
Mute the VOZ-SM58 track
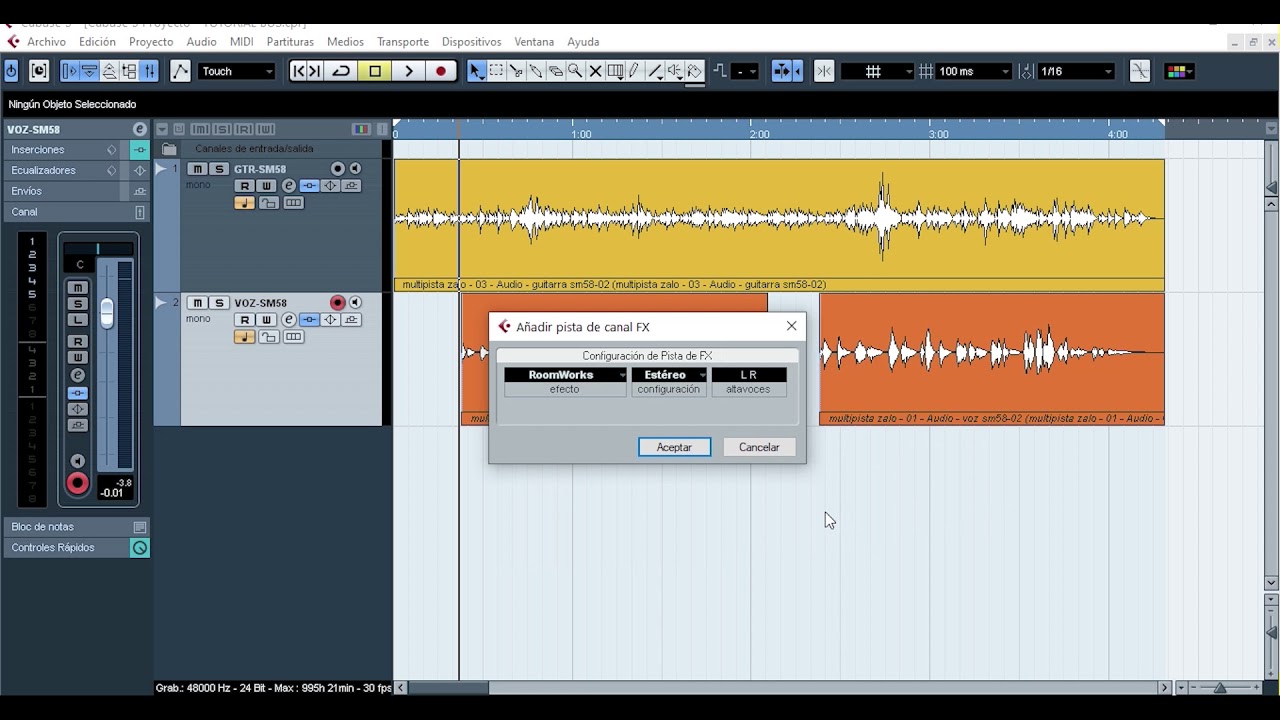(x=198, y=303)
